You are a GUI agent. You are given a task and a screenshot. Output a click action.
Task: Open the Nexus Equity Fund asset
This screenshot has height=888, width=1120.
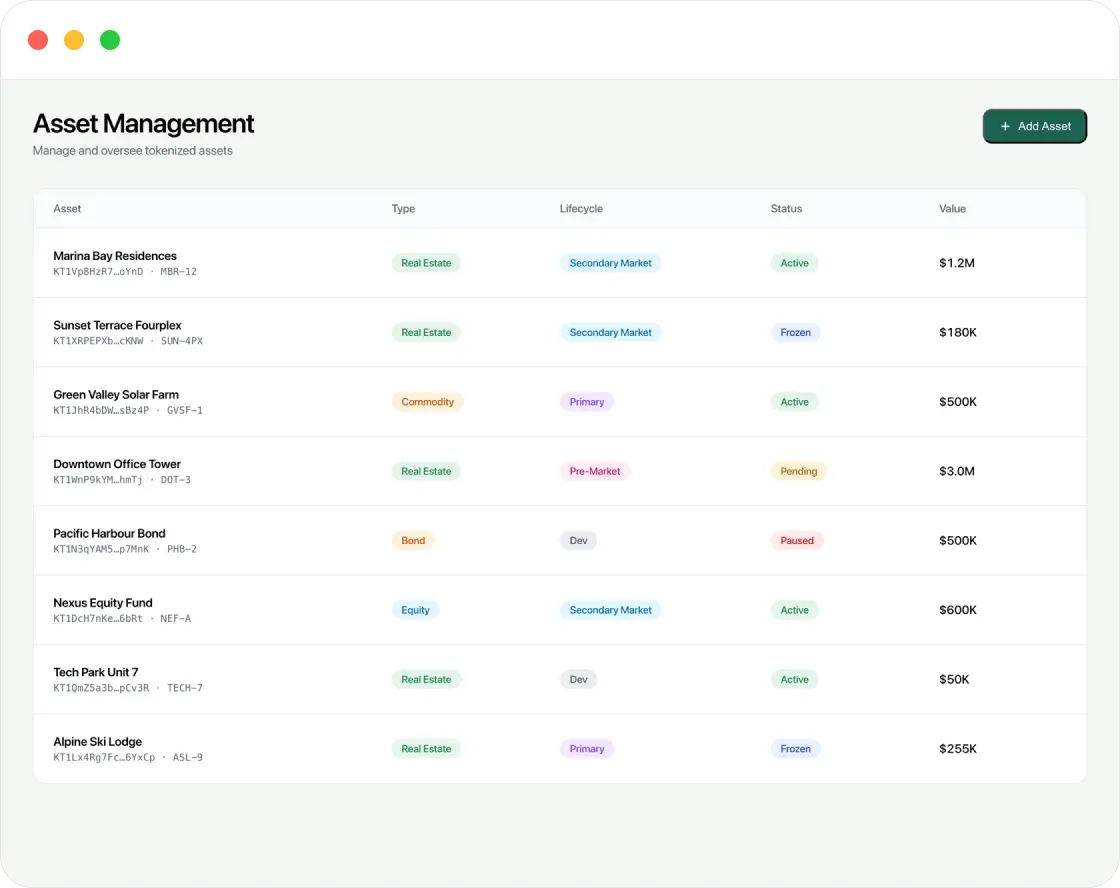click(x=103, y=602)
